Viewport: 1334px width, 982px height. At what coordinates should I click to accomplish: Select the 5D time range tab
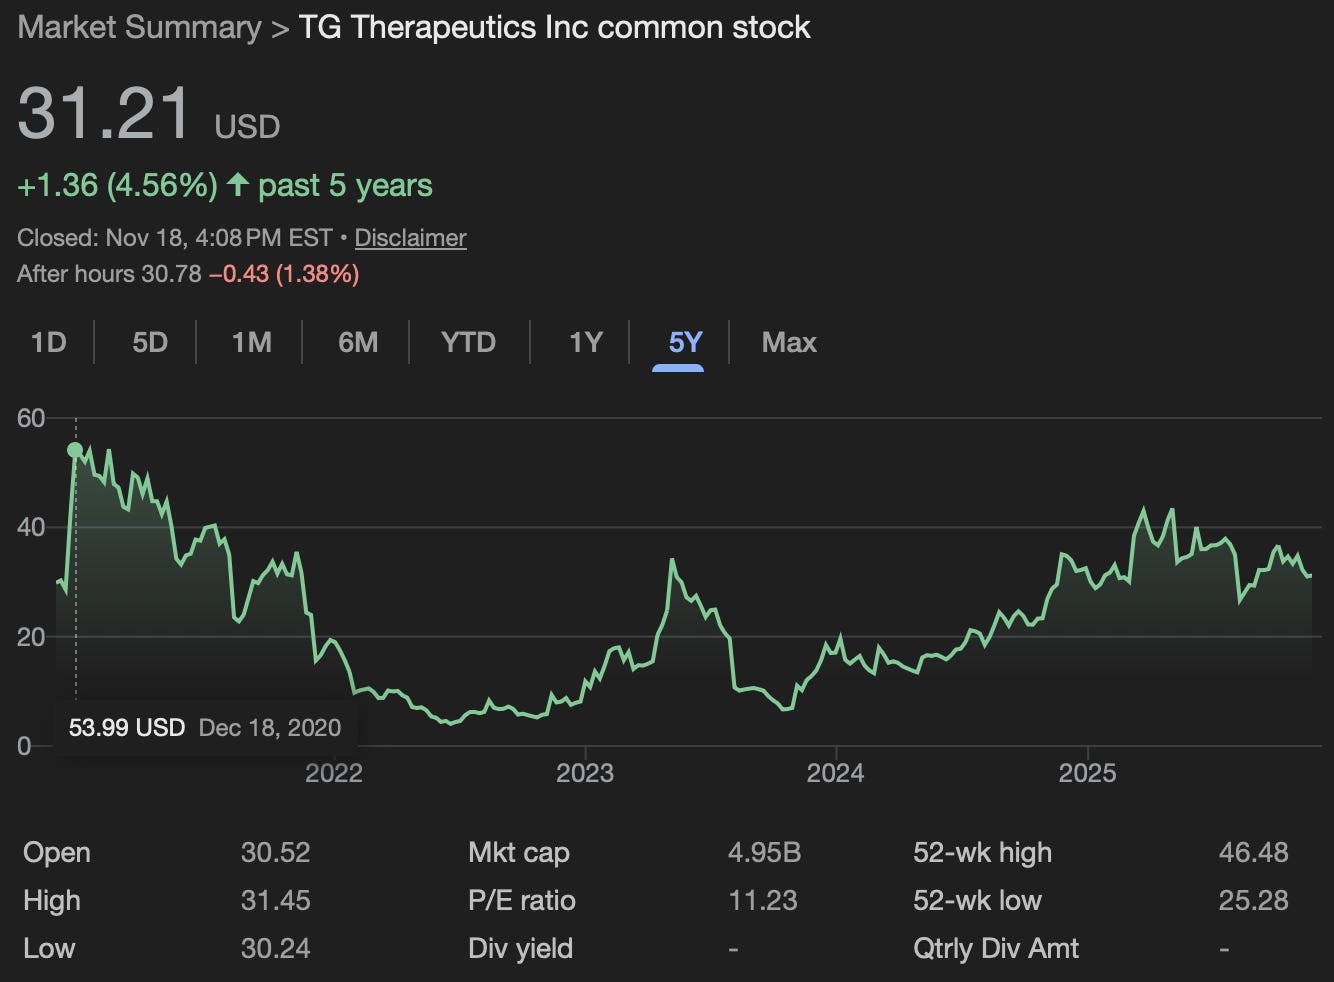(150, 343)
